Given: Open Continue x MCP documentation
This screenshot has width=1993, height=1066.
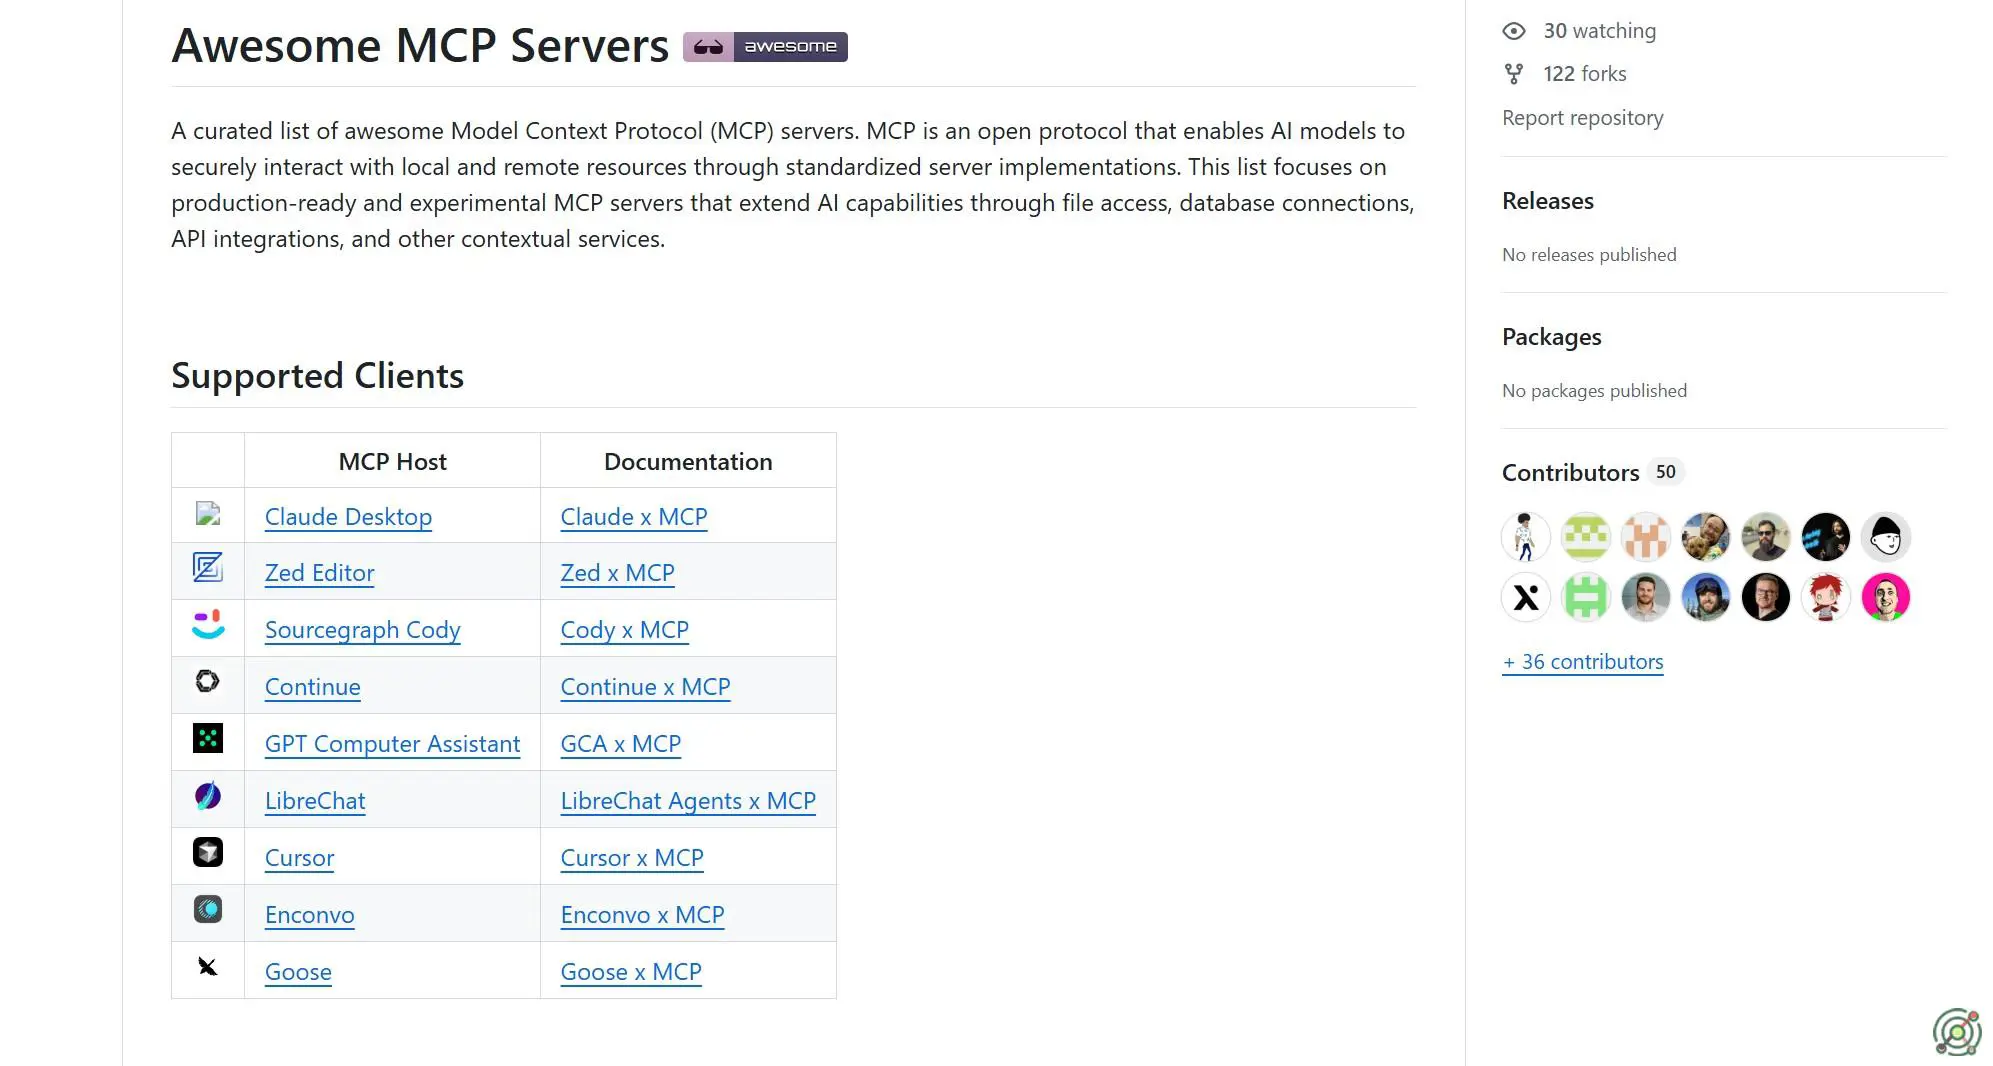Looking at the screenshot, I should coord(645,687).
